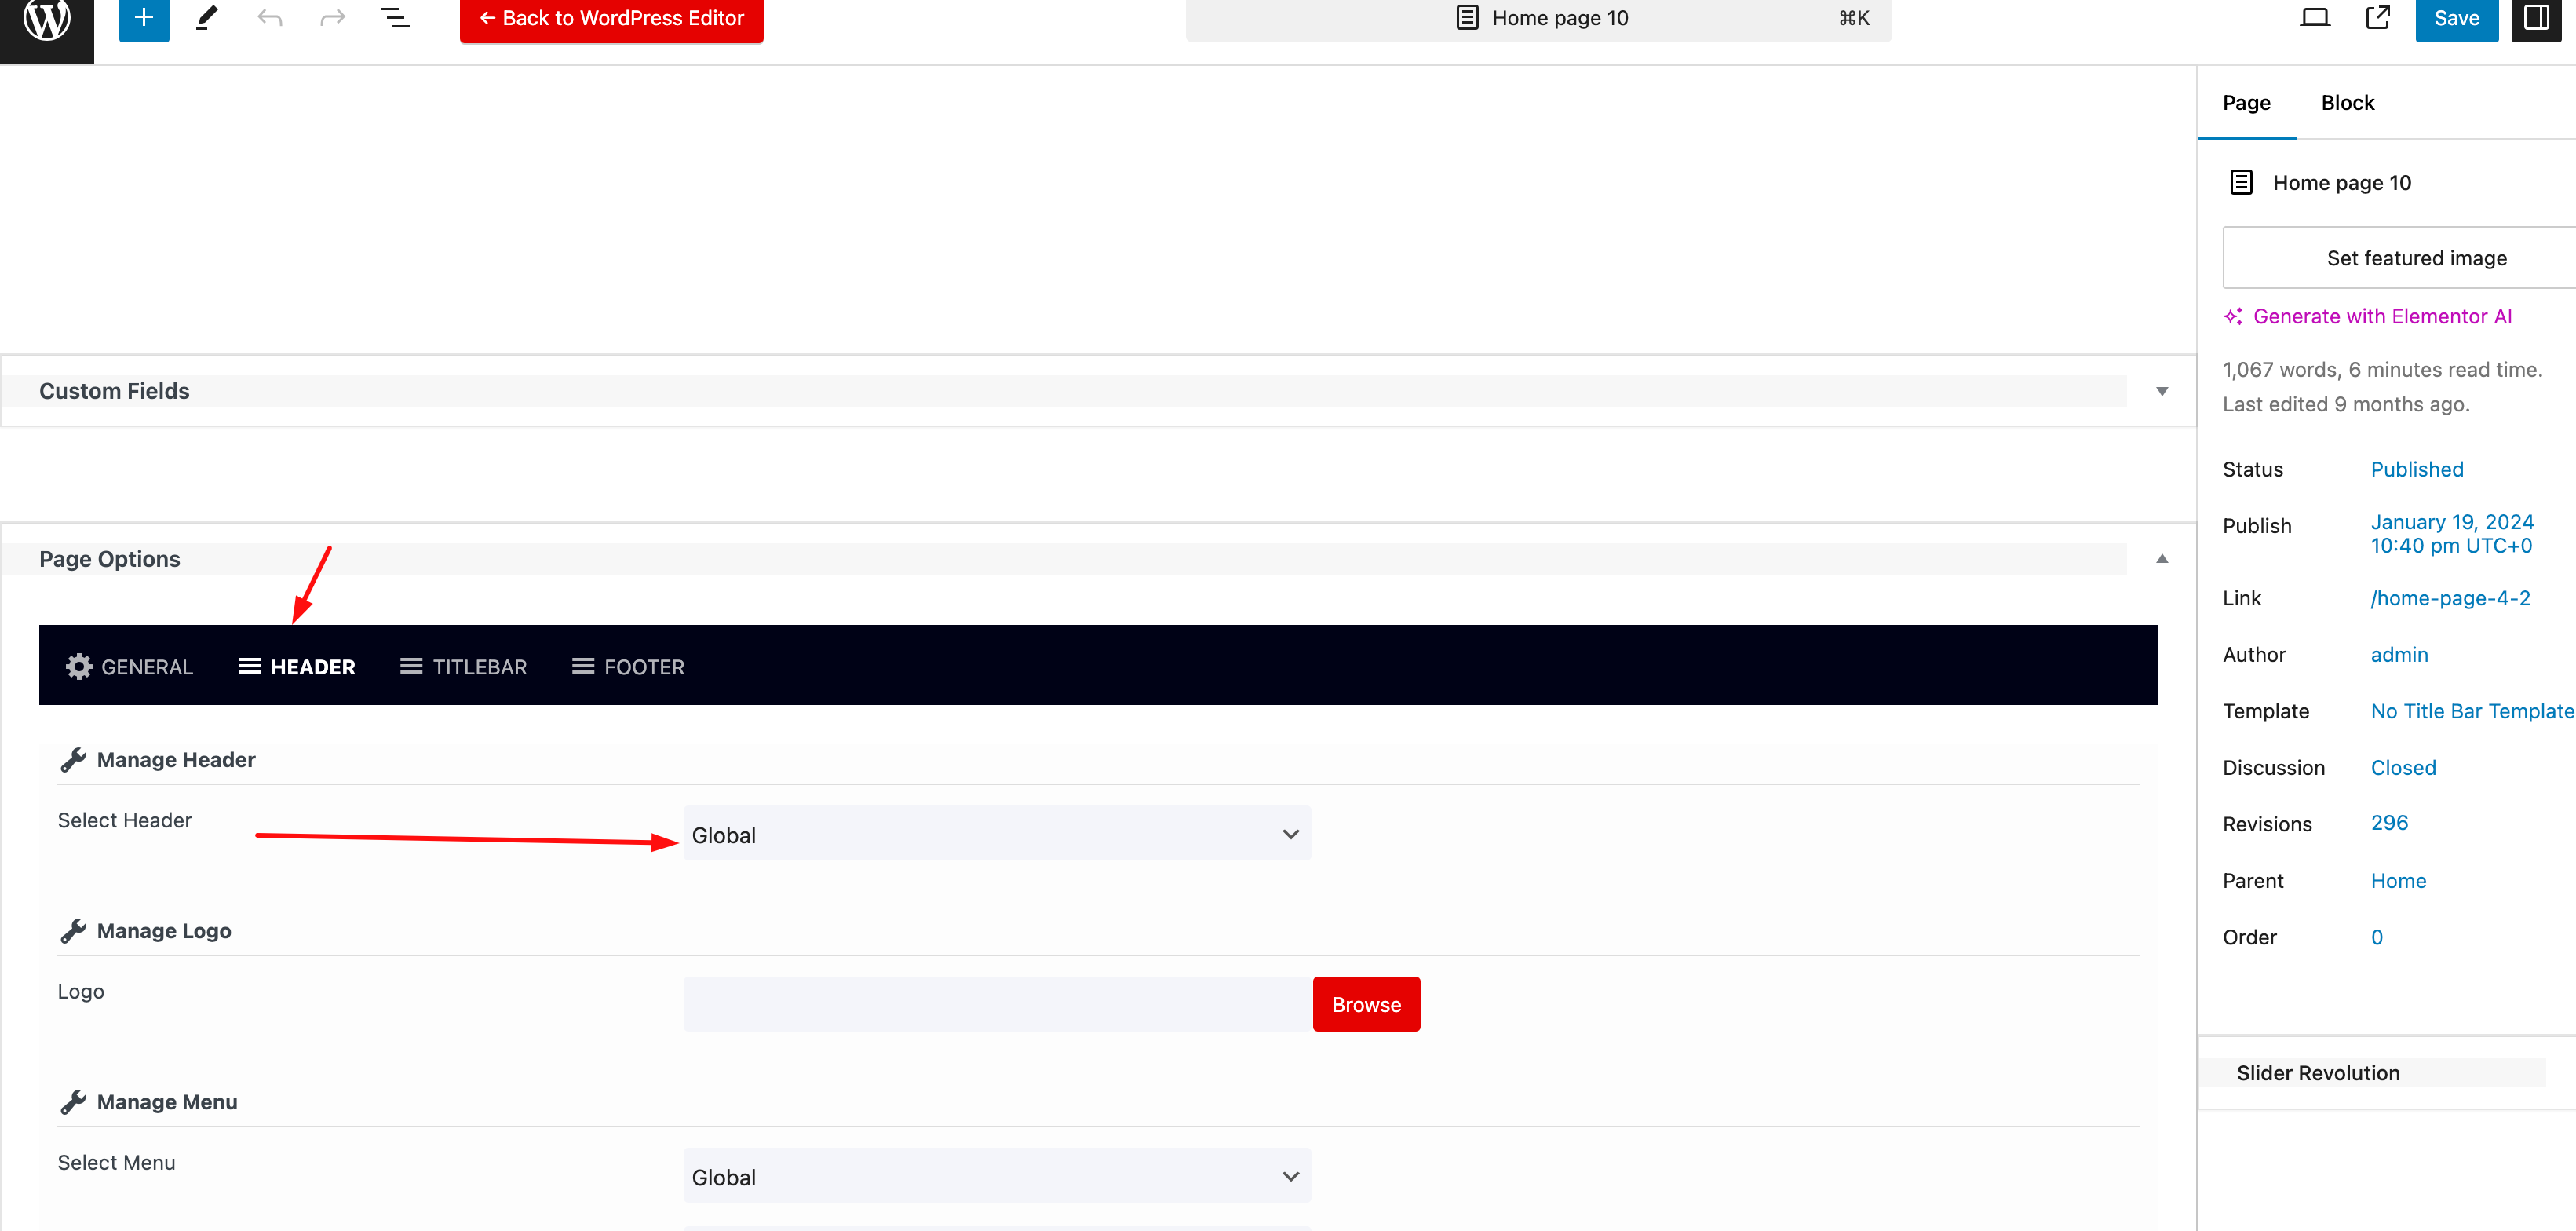
Task: Collapse the Page Options panel arrow
Action: [x=2162, y=559]
